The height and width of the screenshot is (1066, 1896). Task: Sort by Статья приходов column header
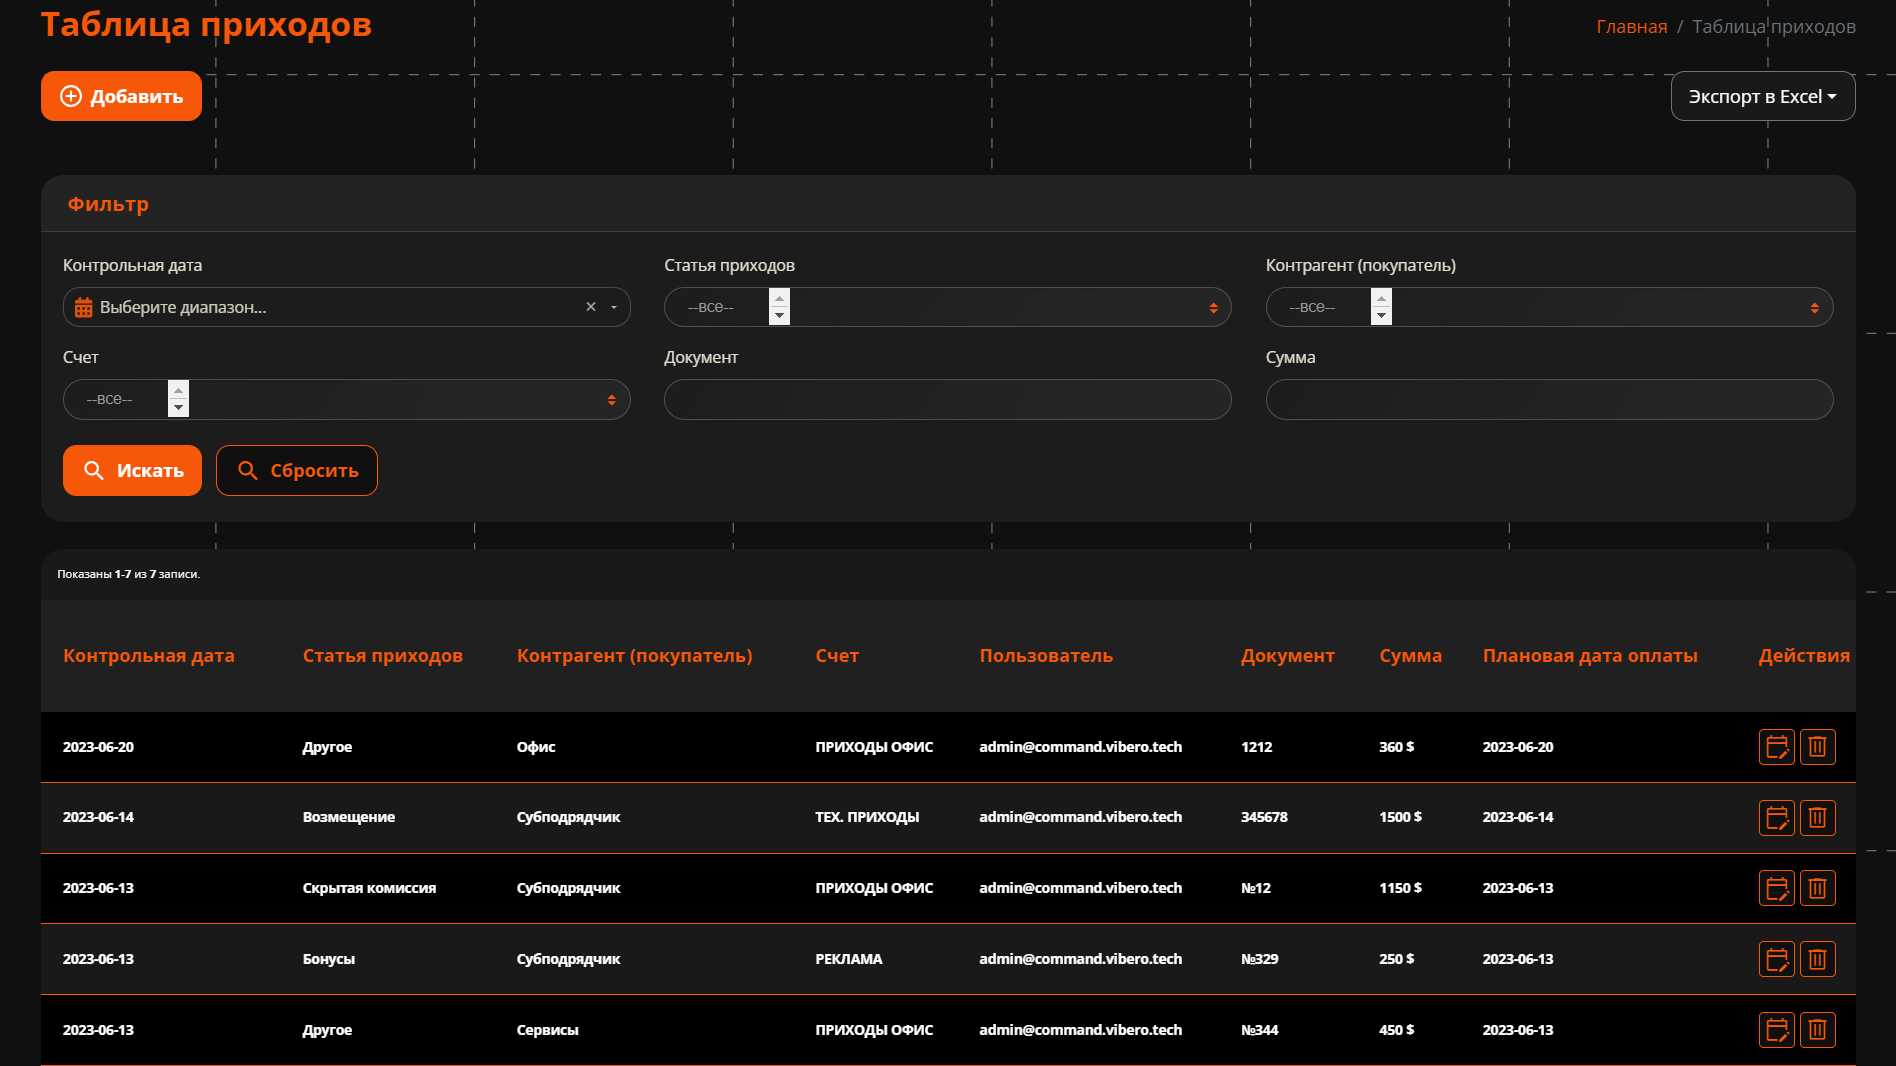pyautogui.click(x=383, y=656)
